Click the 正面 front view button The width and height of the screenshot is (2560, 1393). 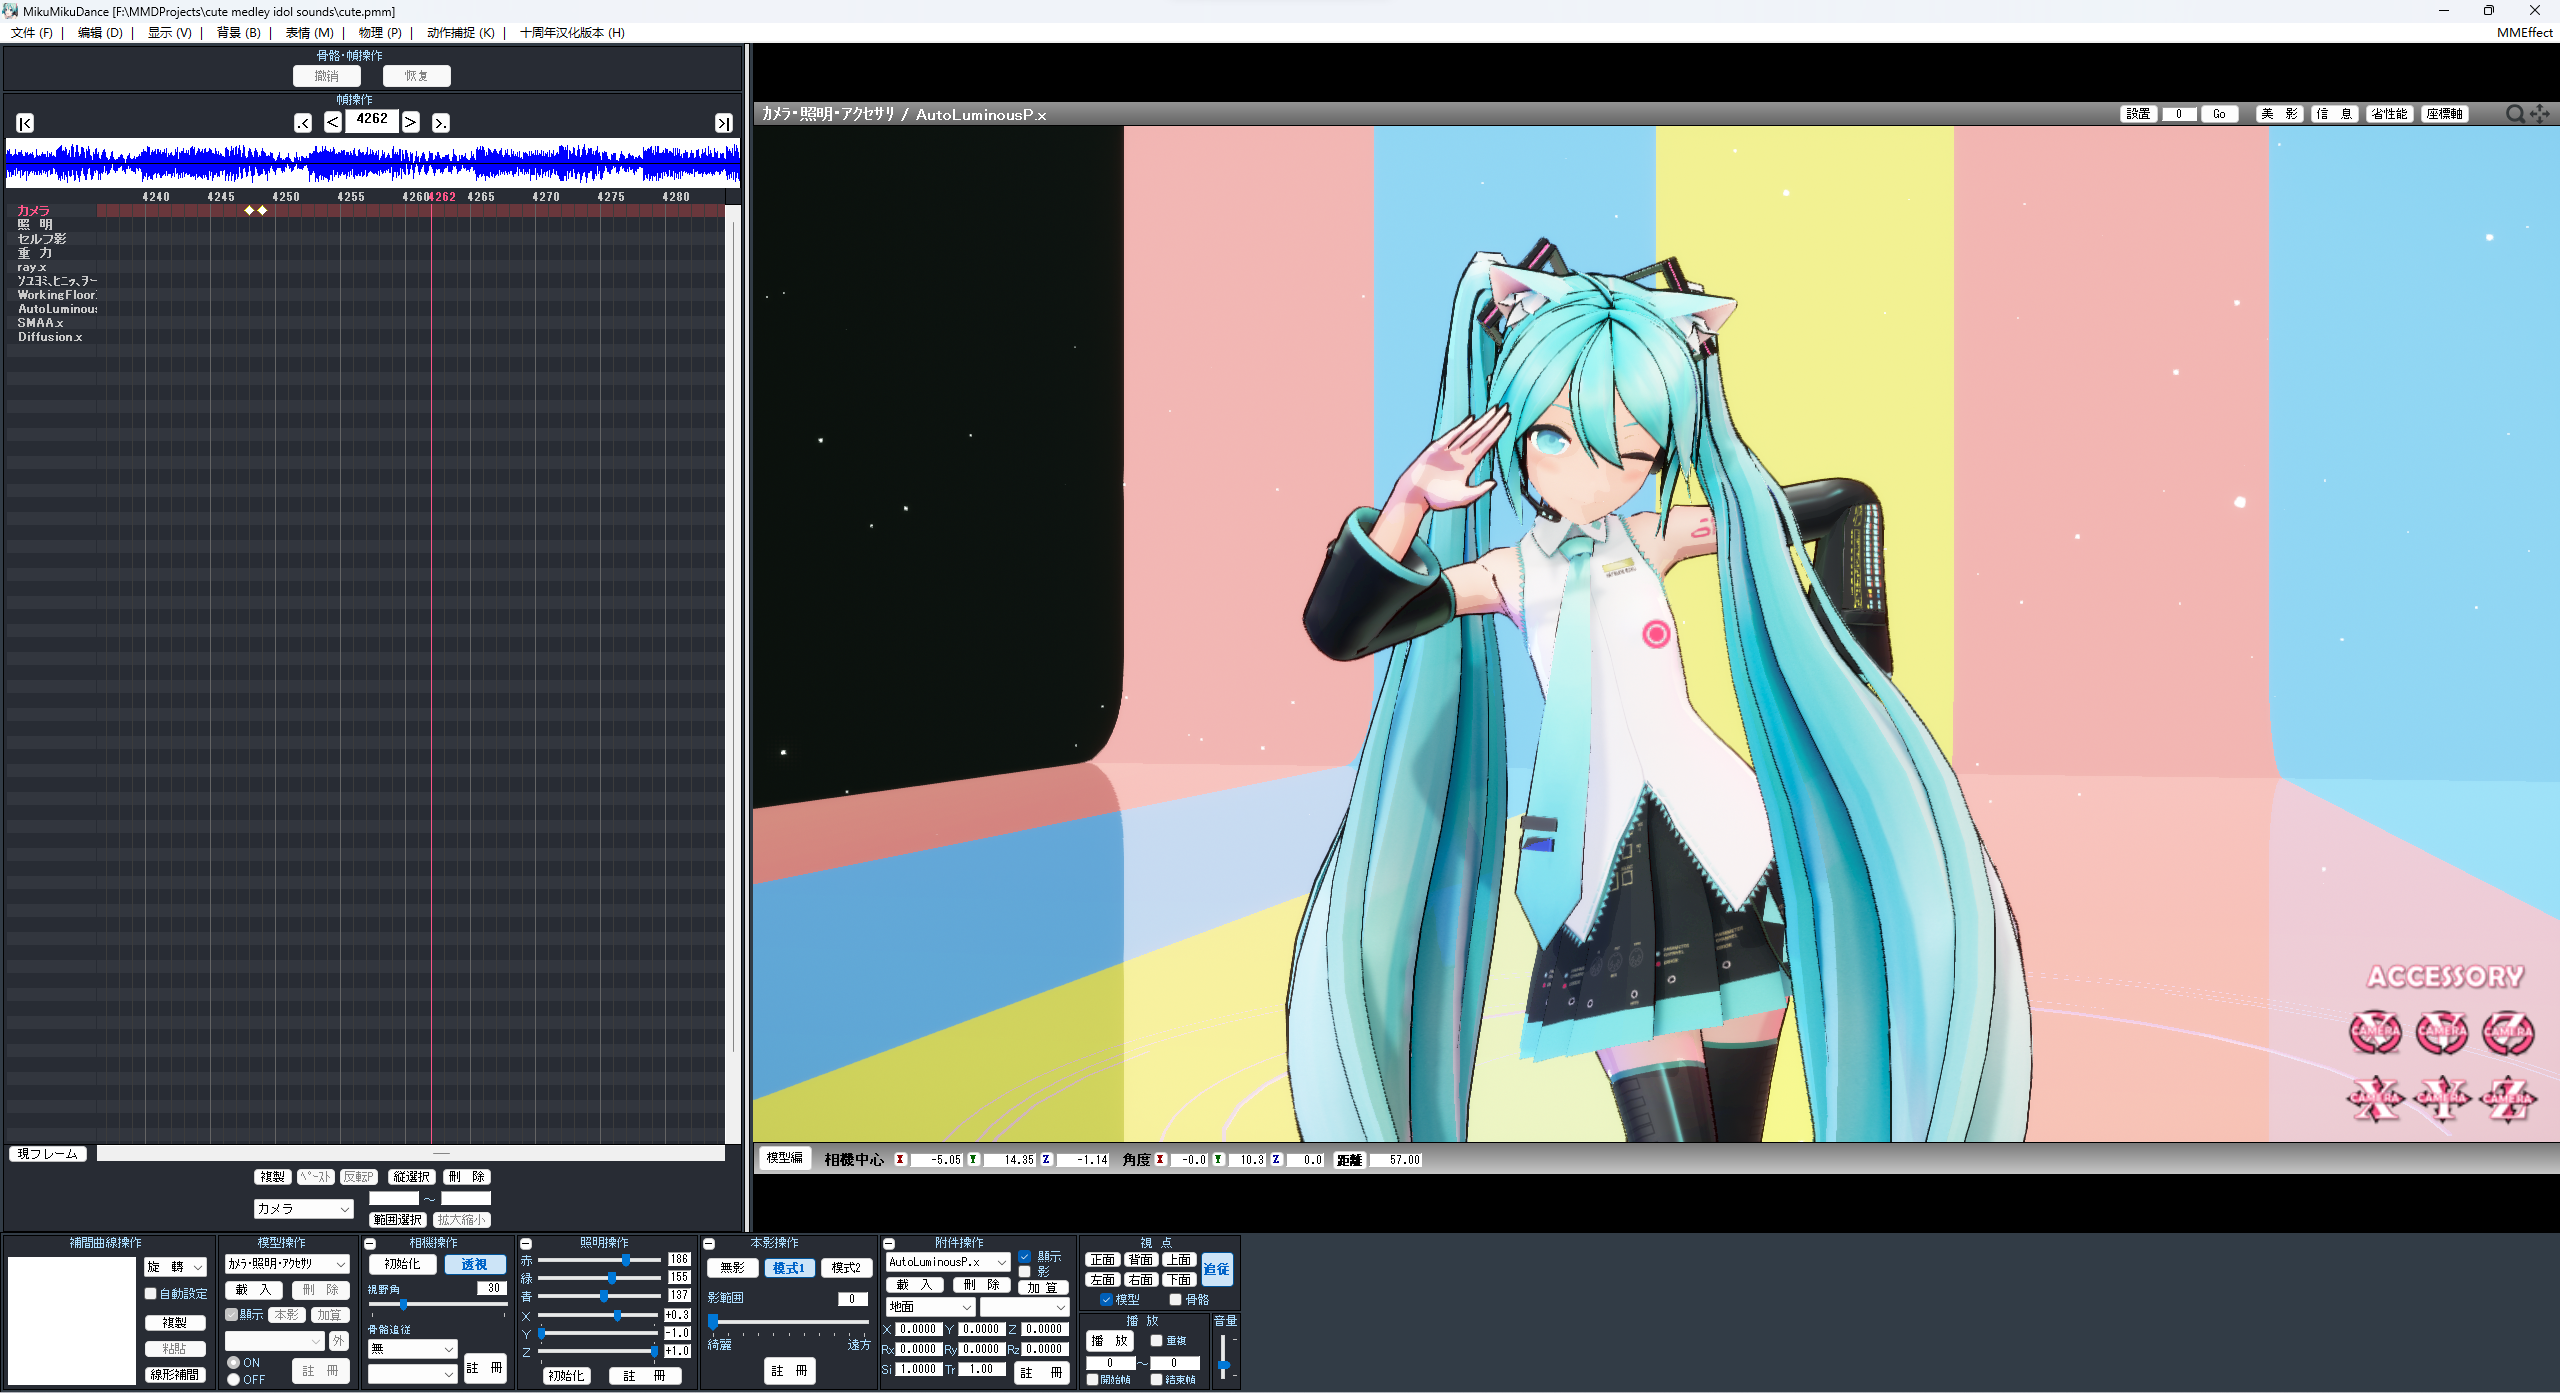1103,1260
